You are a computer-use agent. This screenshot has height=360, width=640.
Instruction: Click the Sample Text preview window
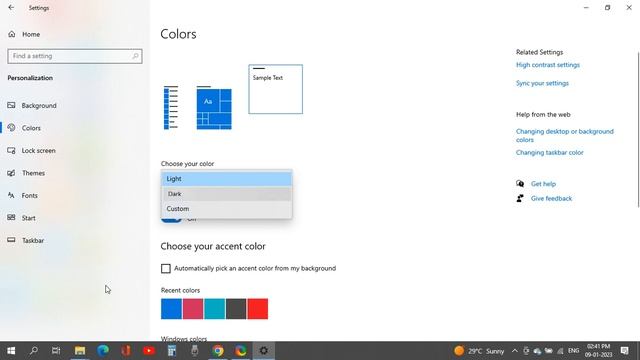click(276, 89)
